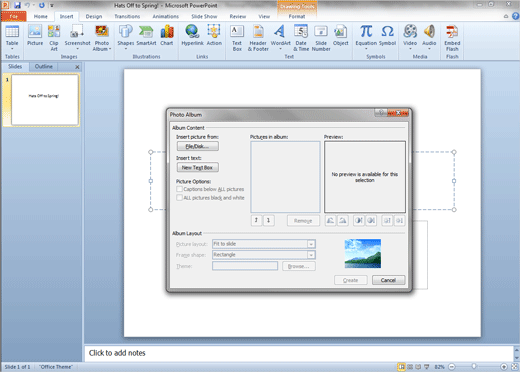Click the Pictures in album list box

pyautogui.click(x=285, y=177)
